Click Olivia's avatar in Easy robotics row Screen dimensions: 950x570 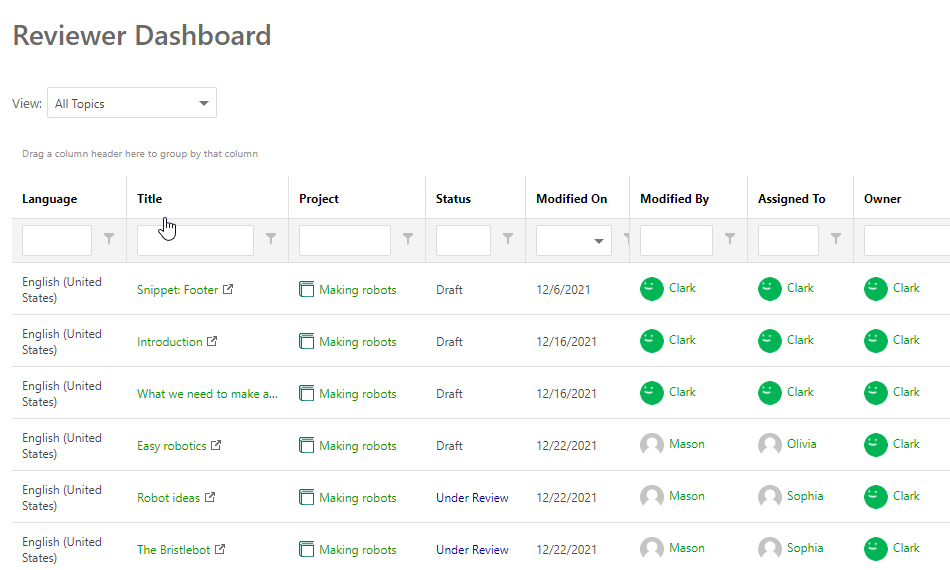770,445
